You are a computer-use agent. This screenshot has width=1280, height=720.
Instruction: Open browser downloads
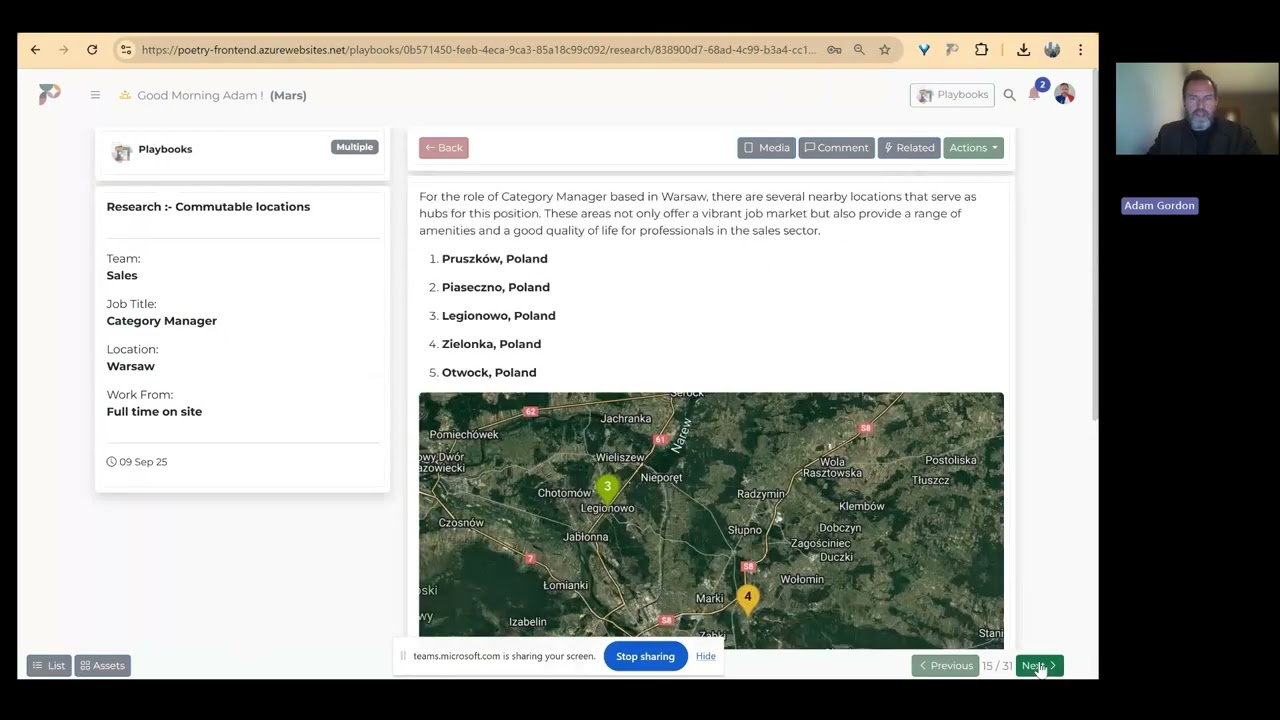(1023, 49)
